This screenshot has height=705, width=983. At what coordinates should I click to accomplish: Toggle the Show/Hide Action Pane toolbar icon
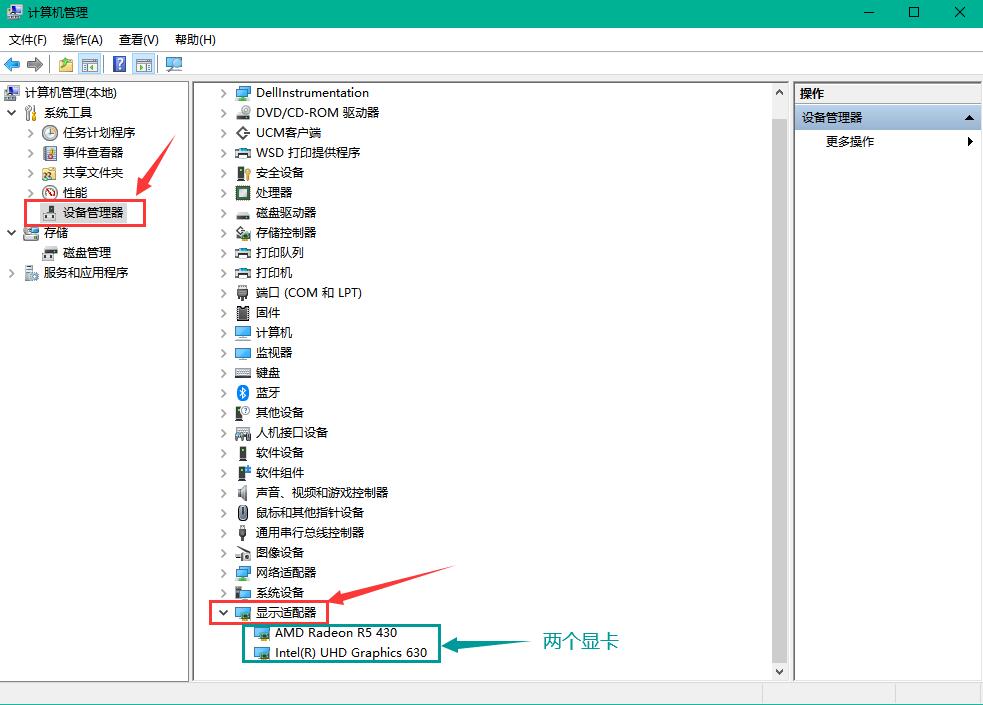coord(144,64)
